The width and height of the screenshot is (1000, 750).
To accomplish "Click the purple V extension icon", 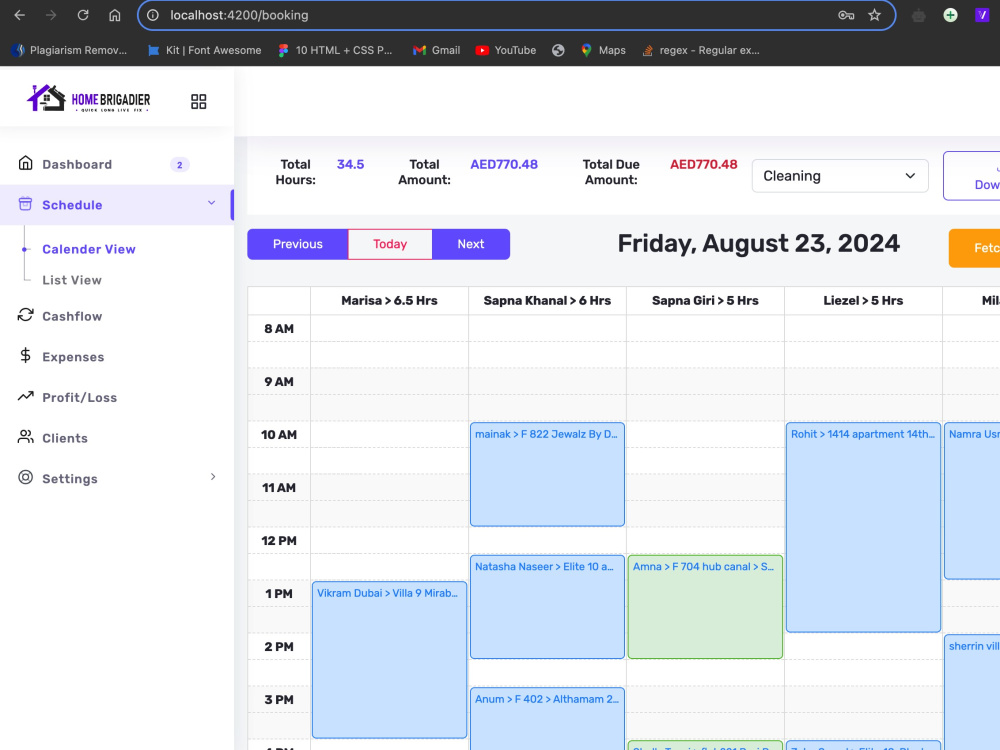I will (982, 15).
